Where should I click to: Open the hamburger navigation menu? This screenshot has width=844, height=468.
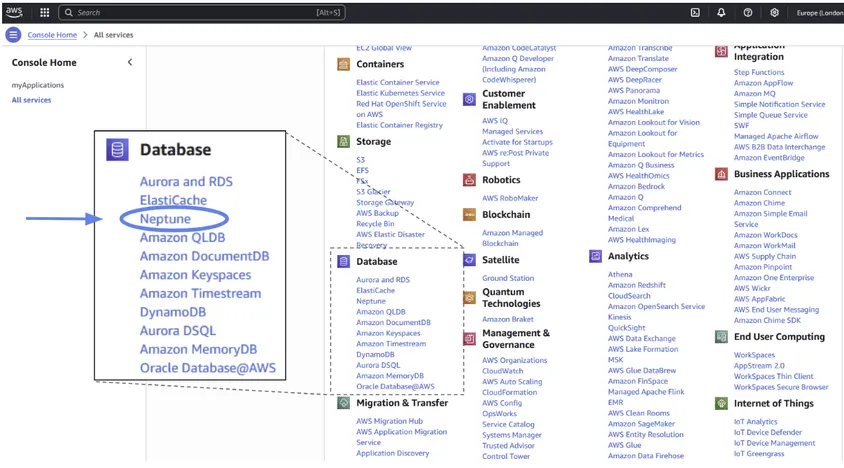[x=13, y=35]
